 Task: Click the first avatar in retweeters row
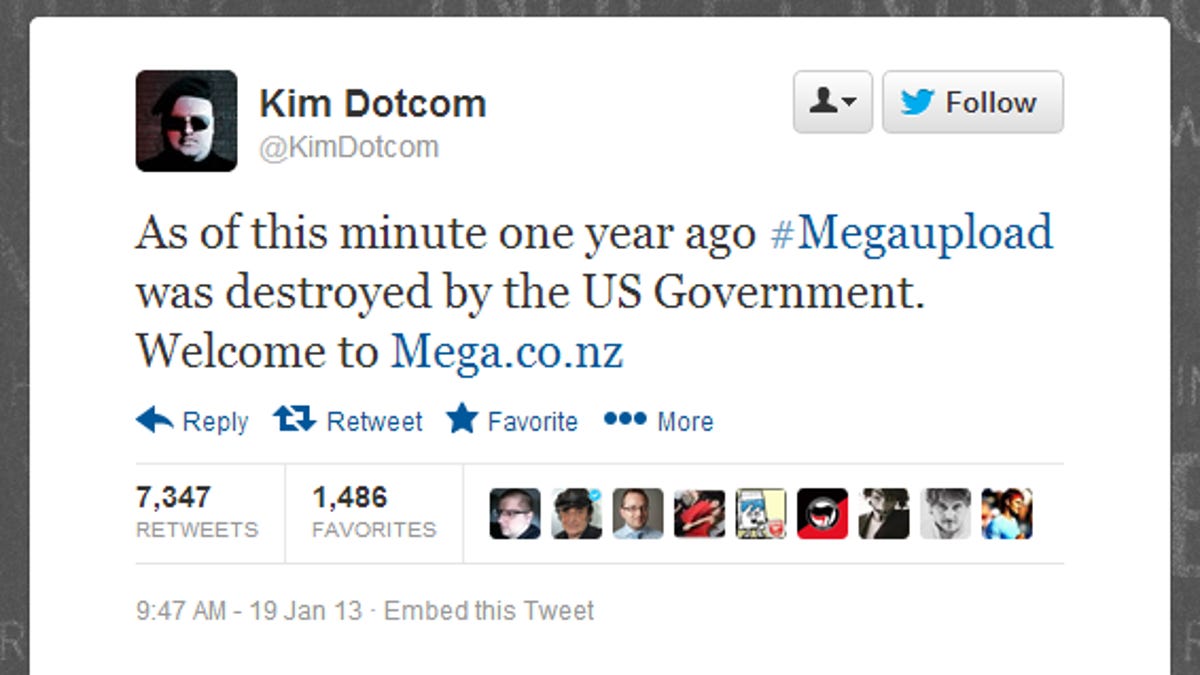pyautogui.click(x=515, y=514)
